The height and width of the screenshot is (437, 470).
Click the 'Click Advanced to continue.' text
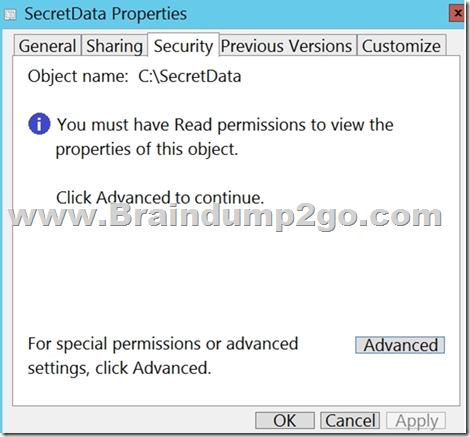(160, 198)
